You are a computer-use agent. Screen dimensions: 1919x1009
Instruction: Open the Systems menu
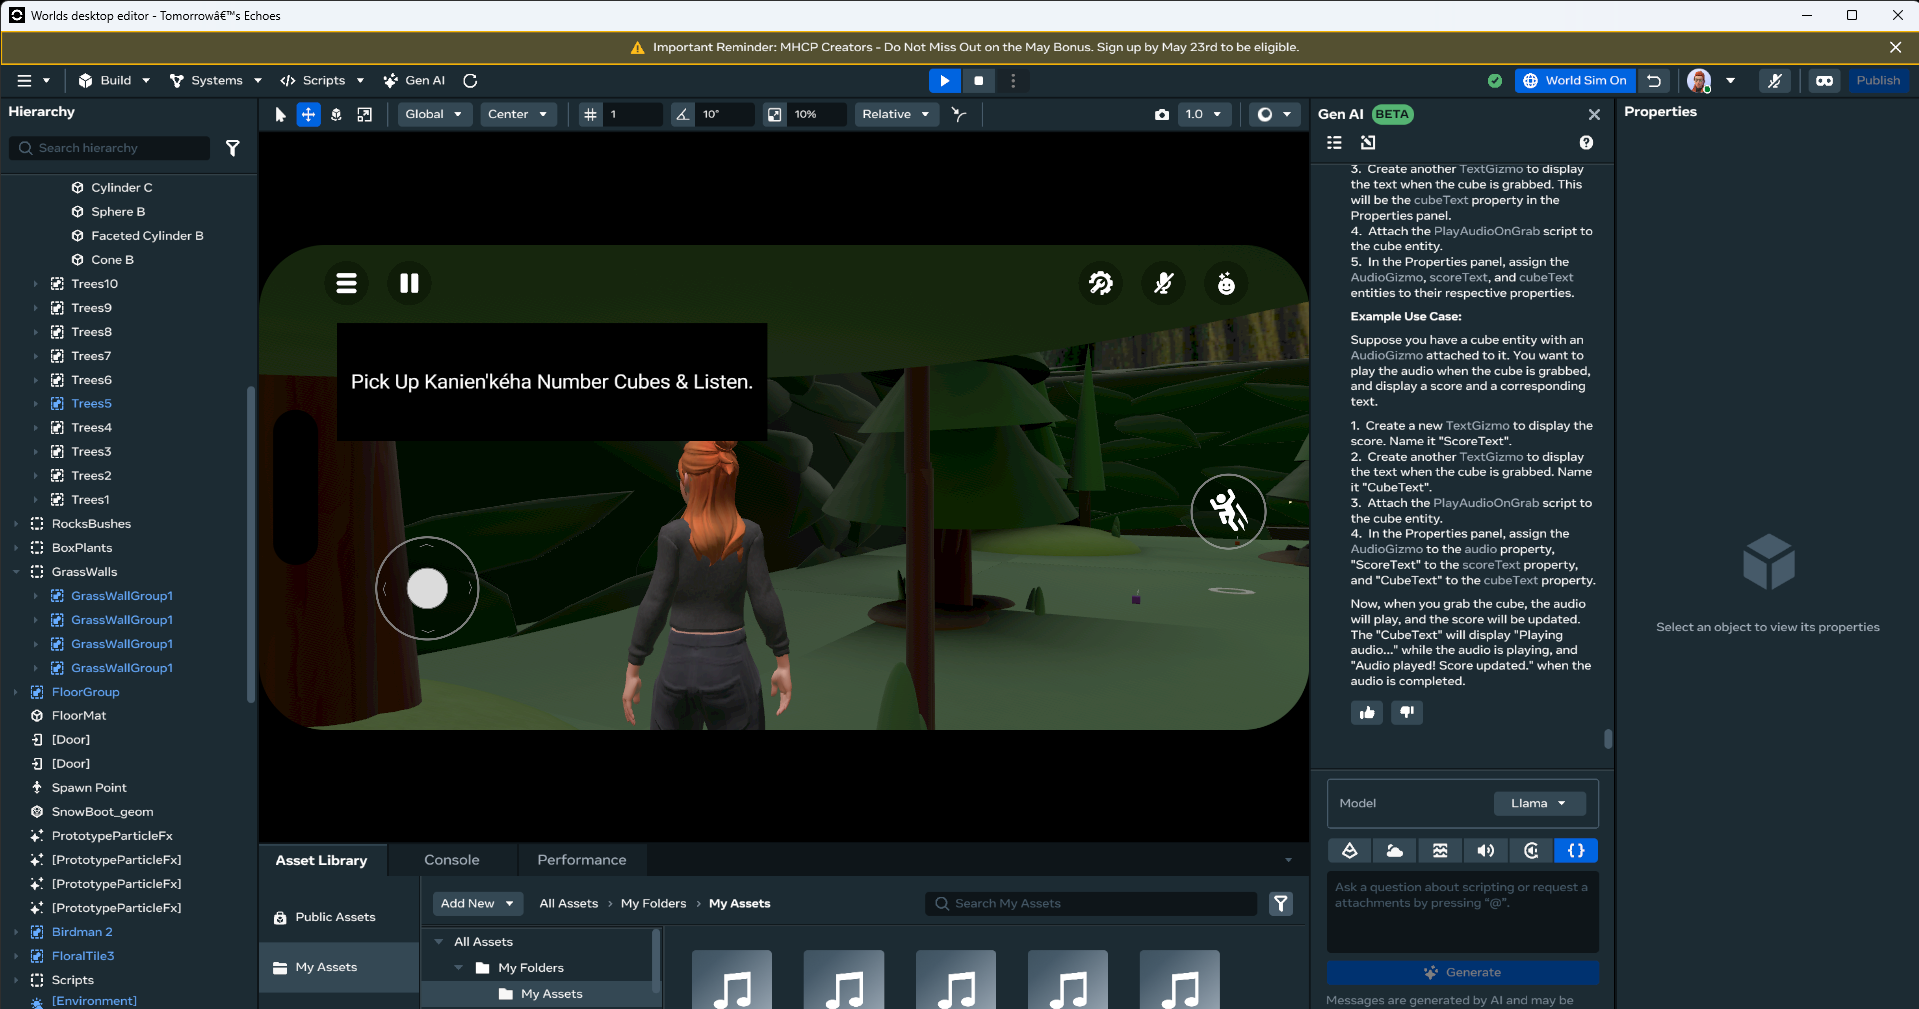pos(215,81)
